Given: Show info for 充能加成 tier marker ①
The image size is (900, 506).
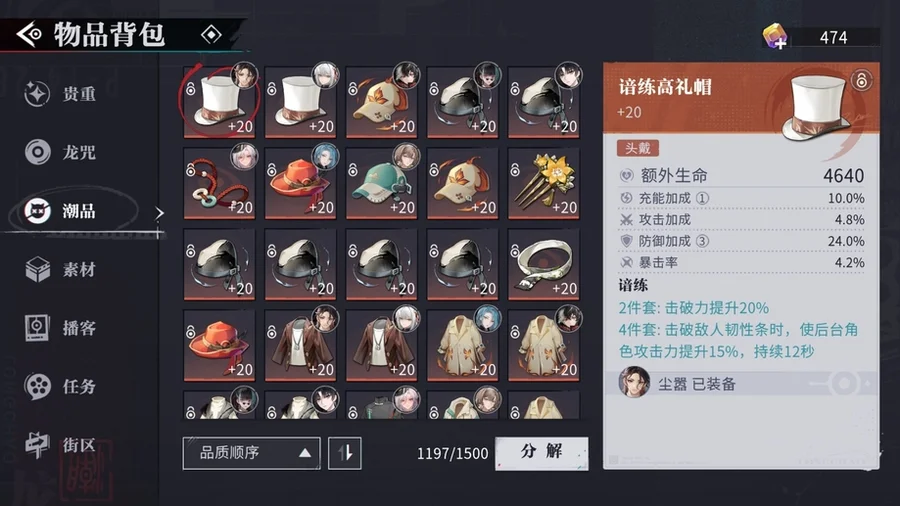Looking at the screenshot, I should (702, 198).
